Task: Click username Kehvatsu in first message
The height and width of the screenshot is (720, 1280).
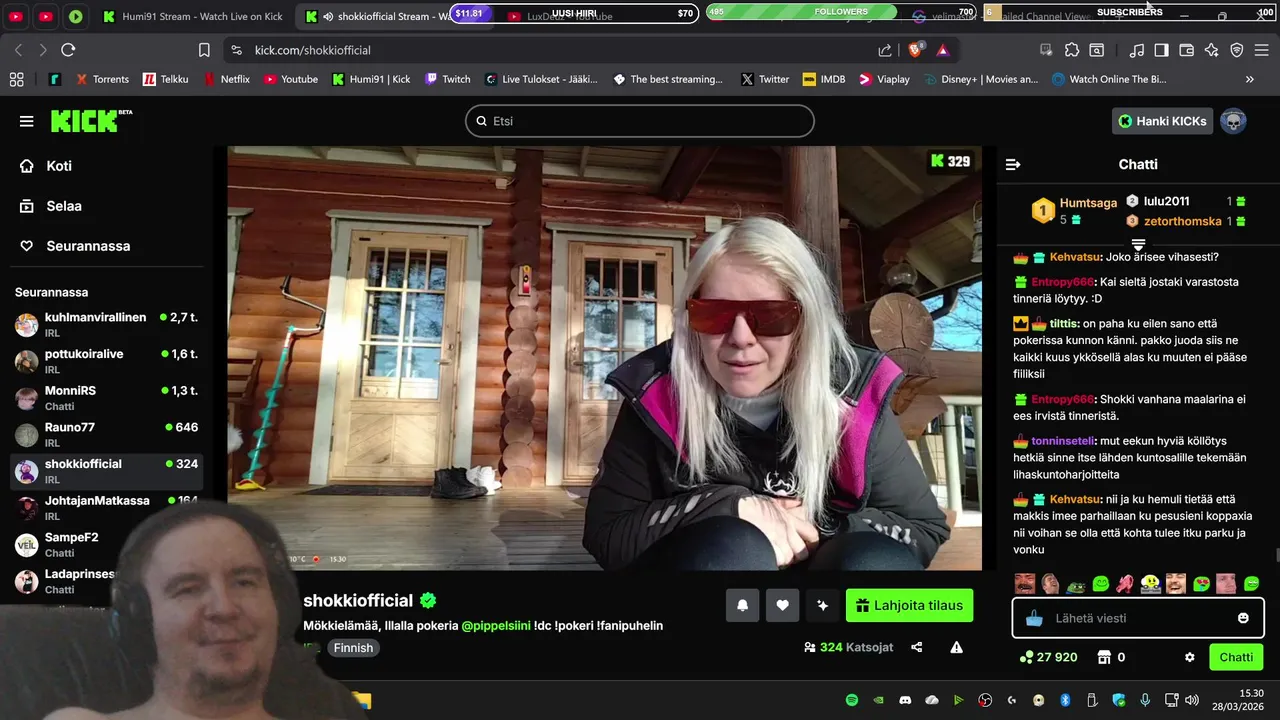Action: tap(1075, 257)
